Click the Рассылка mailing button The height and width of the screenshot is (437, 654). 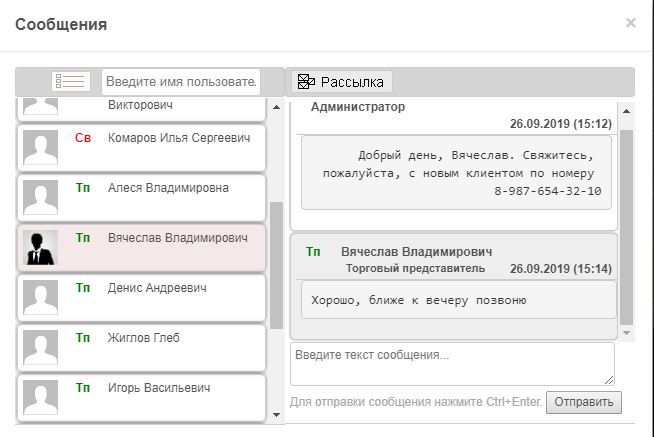point(340,82)
